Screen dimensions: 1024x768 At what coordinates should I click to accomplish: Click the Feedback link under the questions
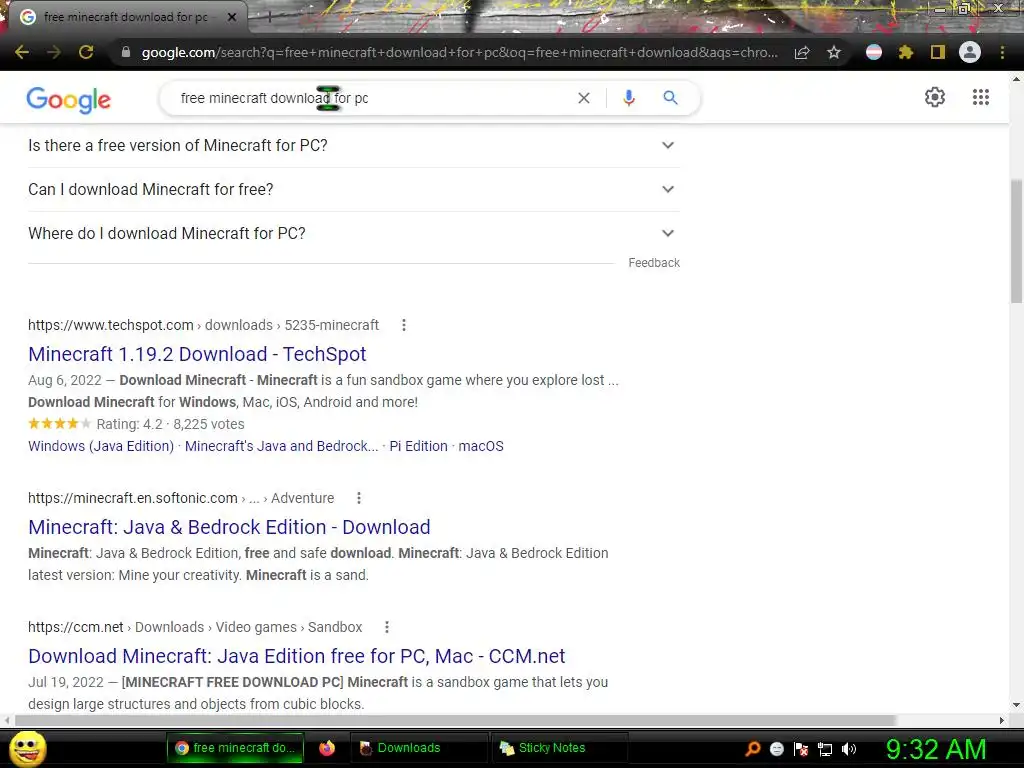tap(654, 263)
